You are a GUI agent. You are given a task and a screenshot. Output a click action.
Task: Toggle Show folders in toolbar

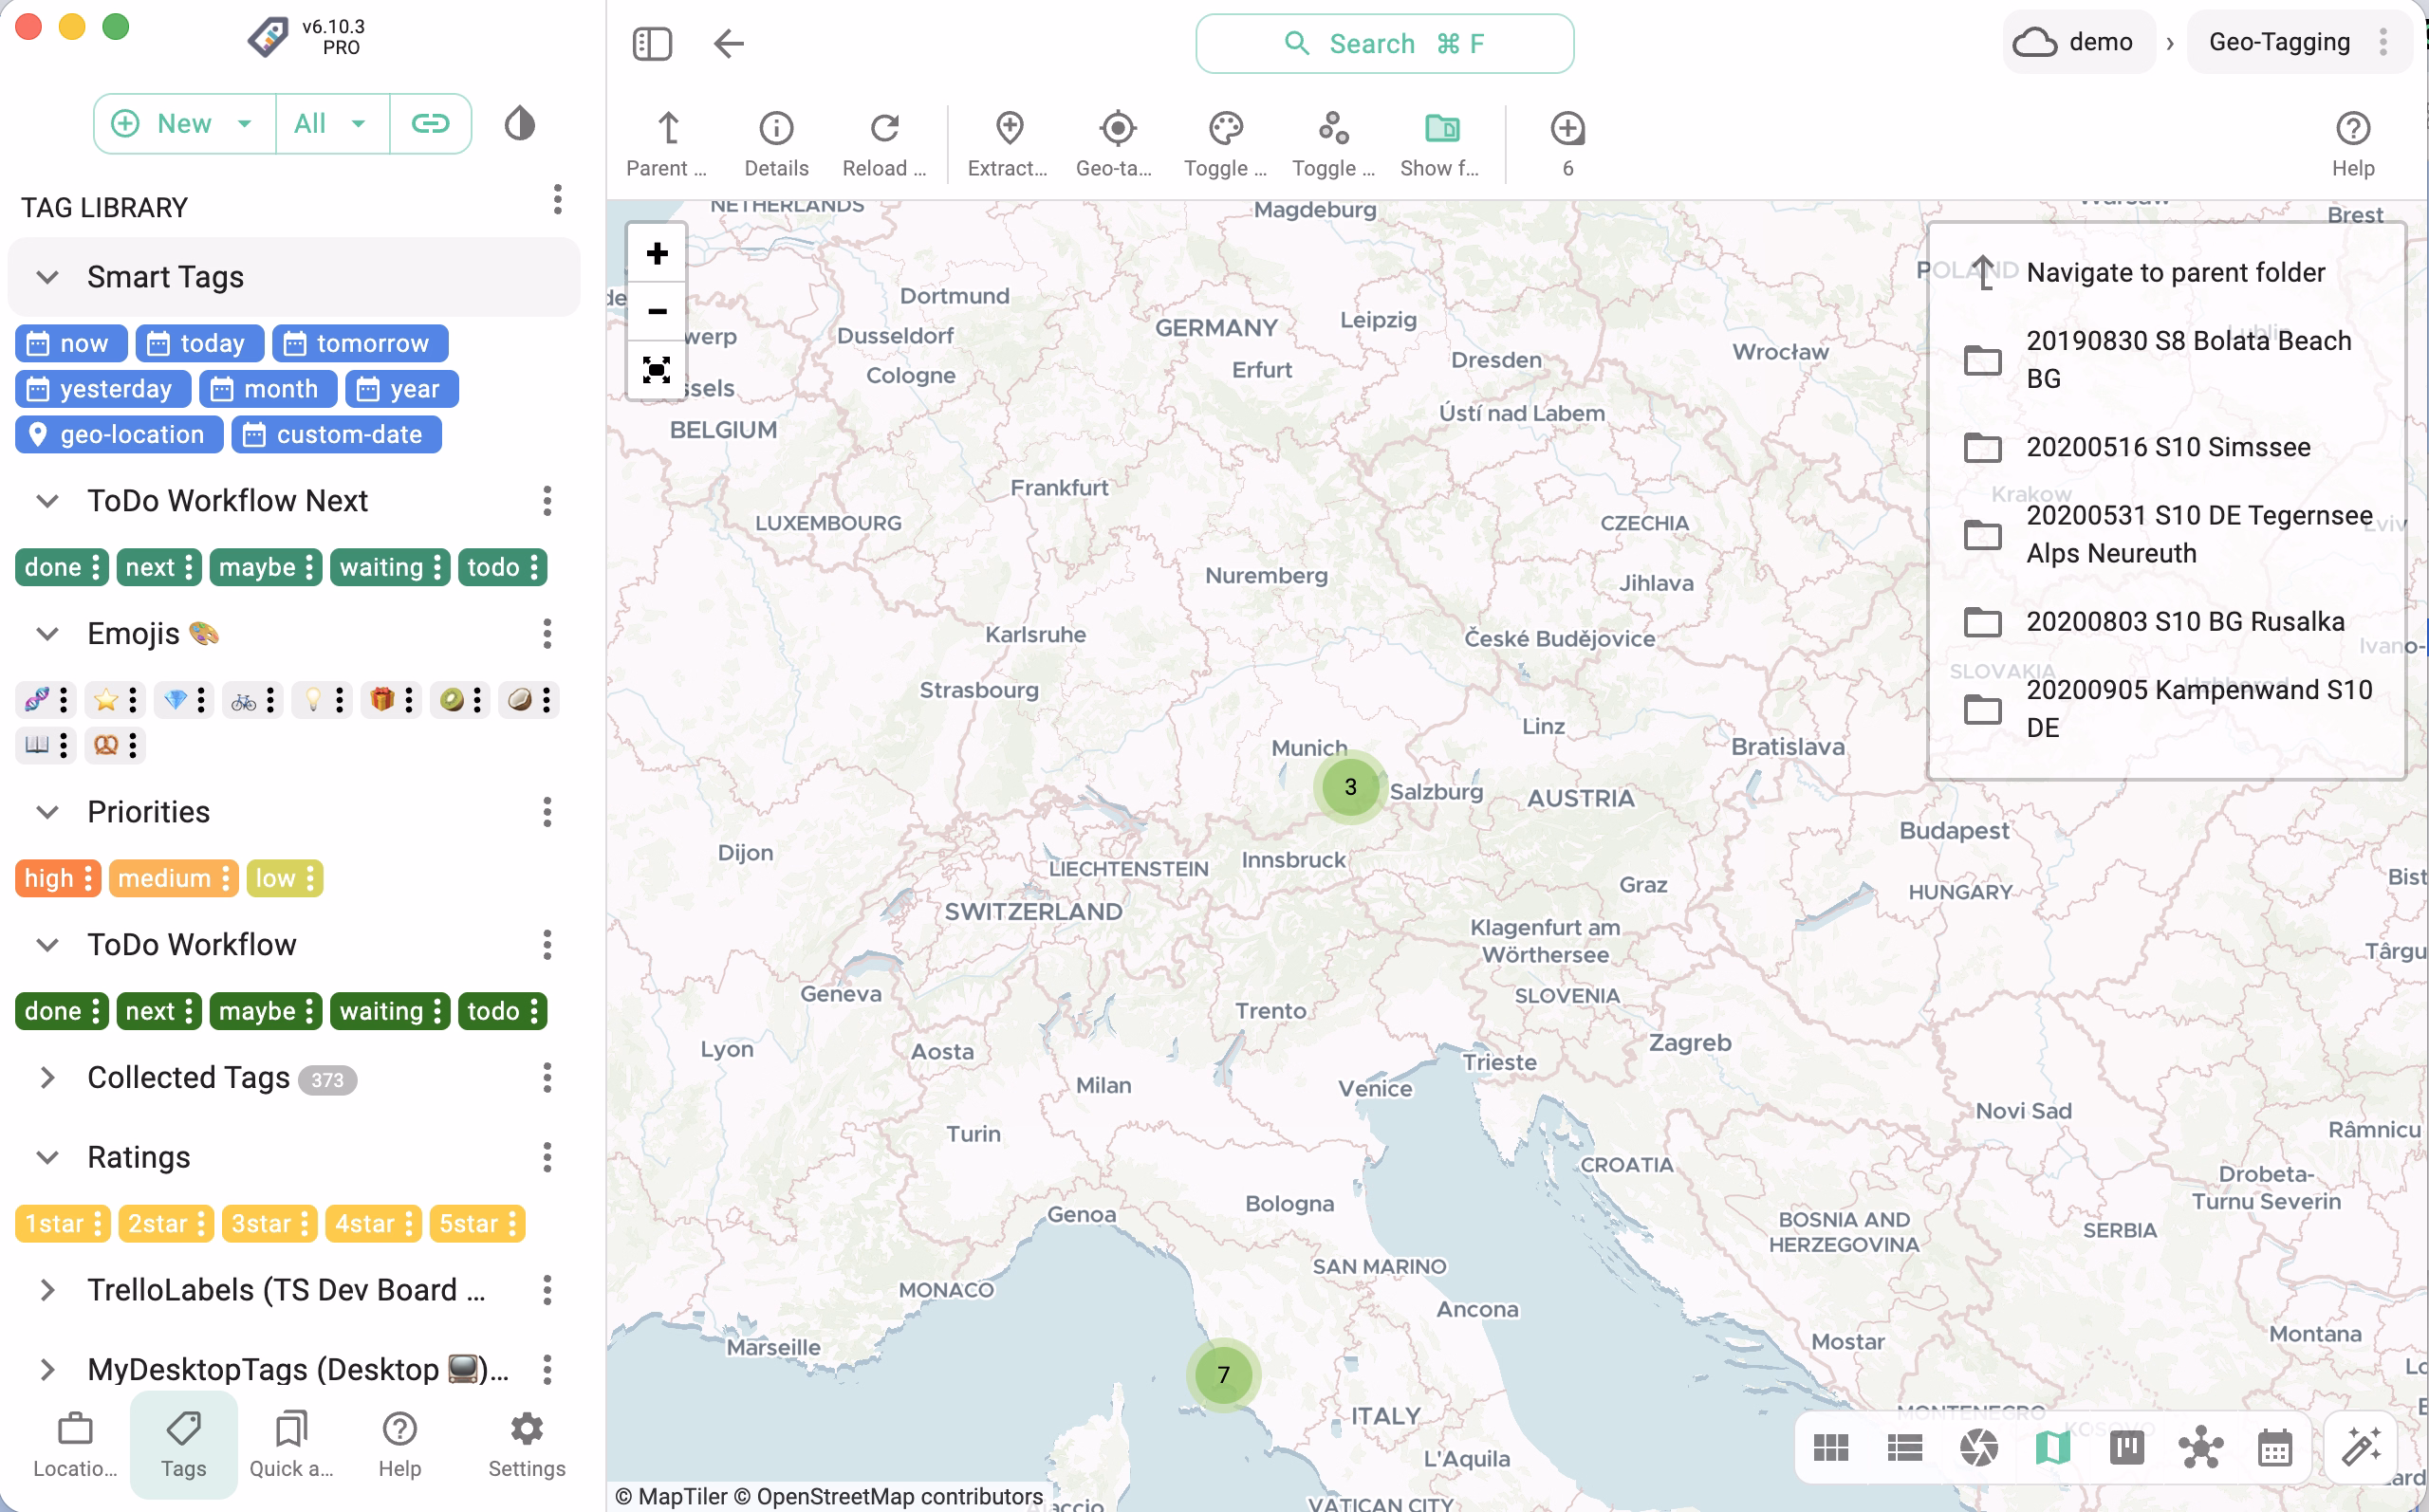point(1441,144)
